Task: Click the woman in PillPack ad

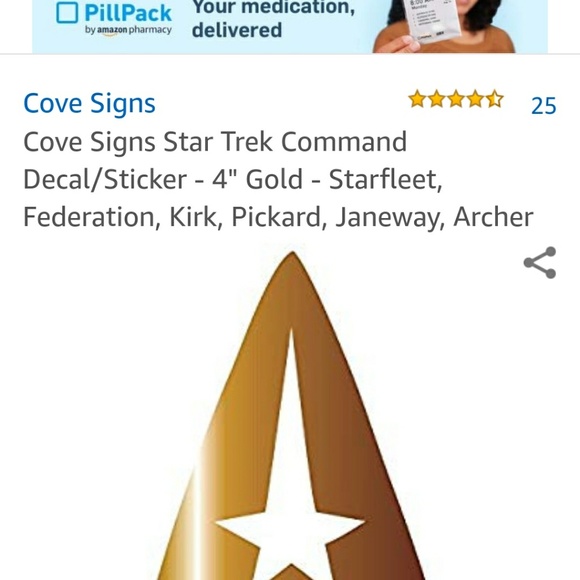Action: tap(444, 26)
